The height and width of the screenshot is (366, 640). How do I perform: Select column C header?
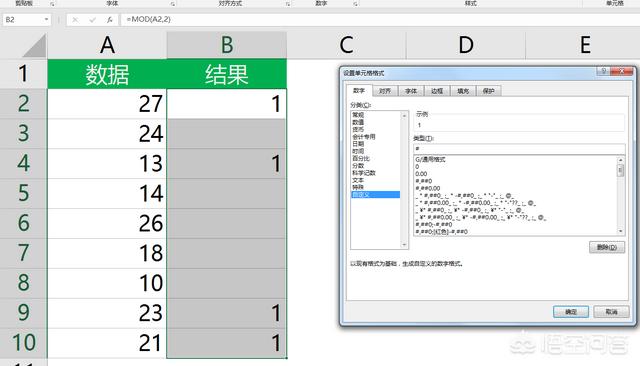tap(347, 45)
